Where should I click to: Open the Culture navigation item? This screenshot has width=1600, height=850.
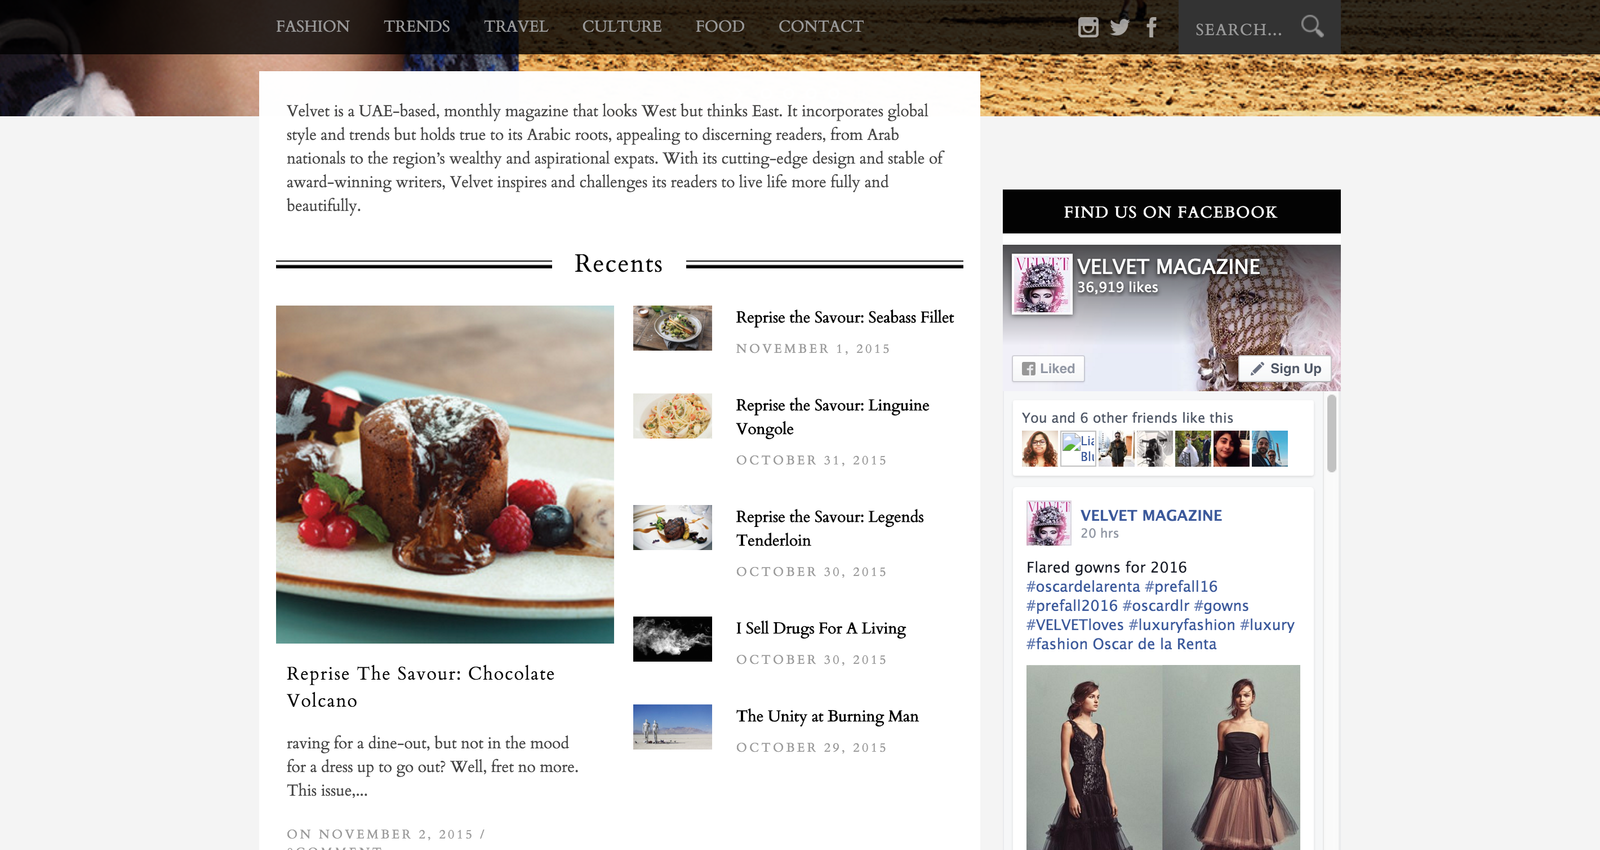click(x=622, y=27)
